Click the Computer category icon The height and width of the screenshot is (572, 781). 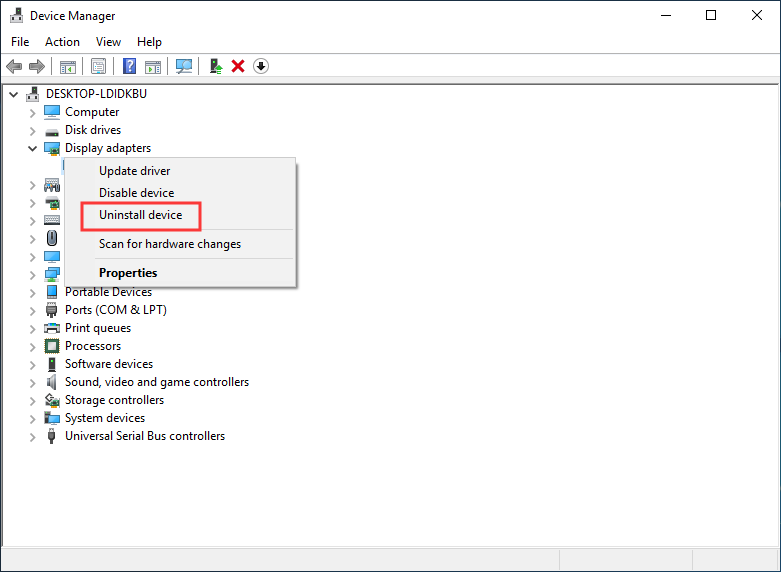pos(52,112)
